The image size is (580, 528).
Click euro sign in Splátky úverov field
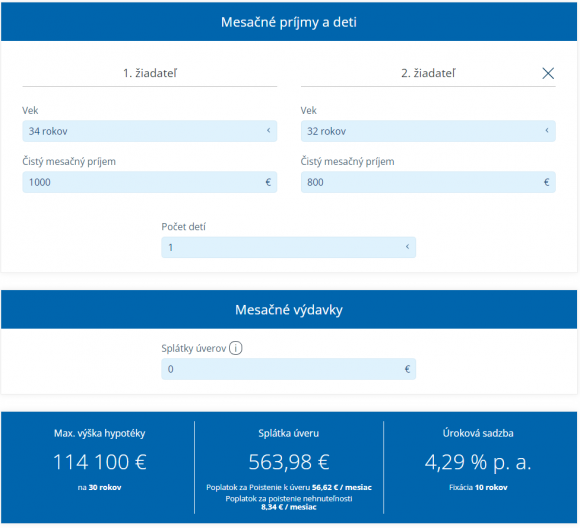[407, 369]
